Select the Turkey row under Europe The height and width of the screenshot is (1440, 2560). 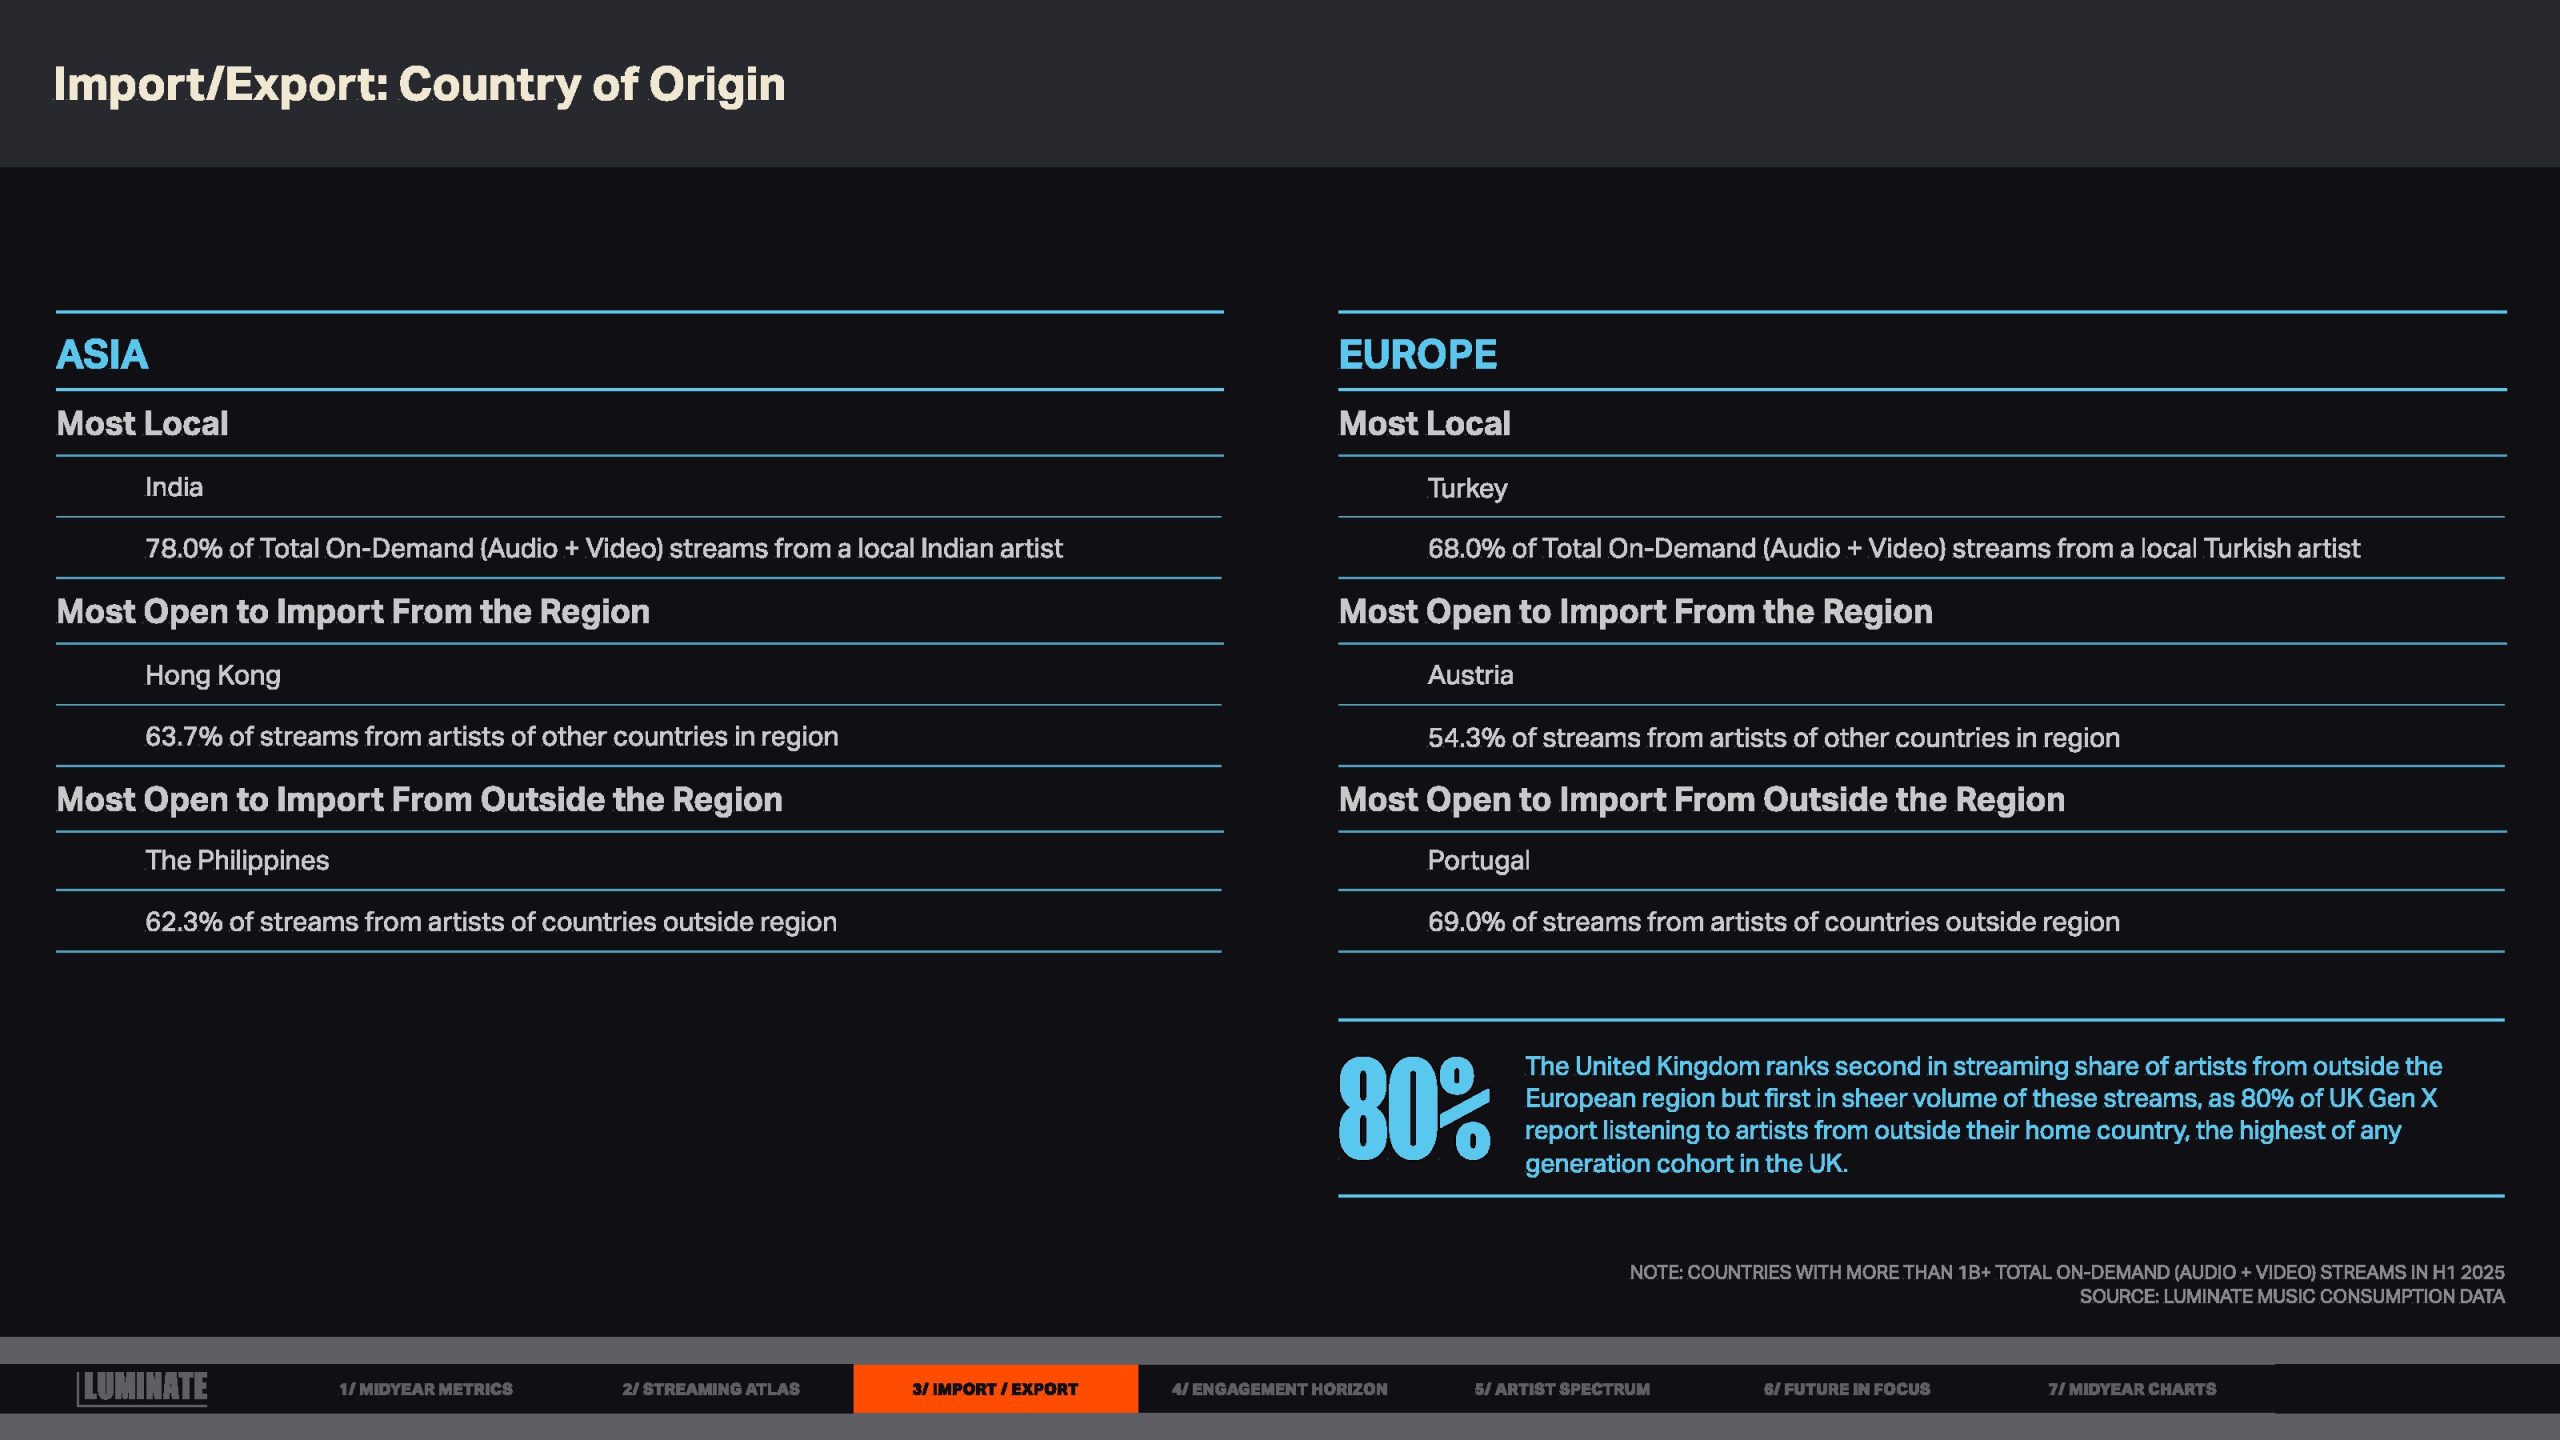(x=1466, y=488)
